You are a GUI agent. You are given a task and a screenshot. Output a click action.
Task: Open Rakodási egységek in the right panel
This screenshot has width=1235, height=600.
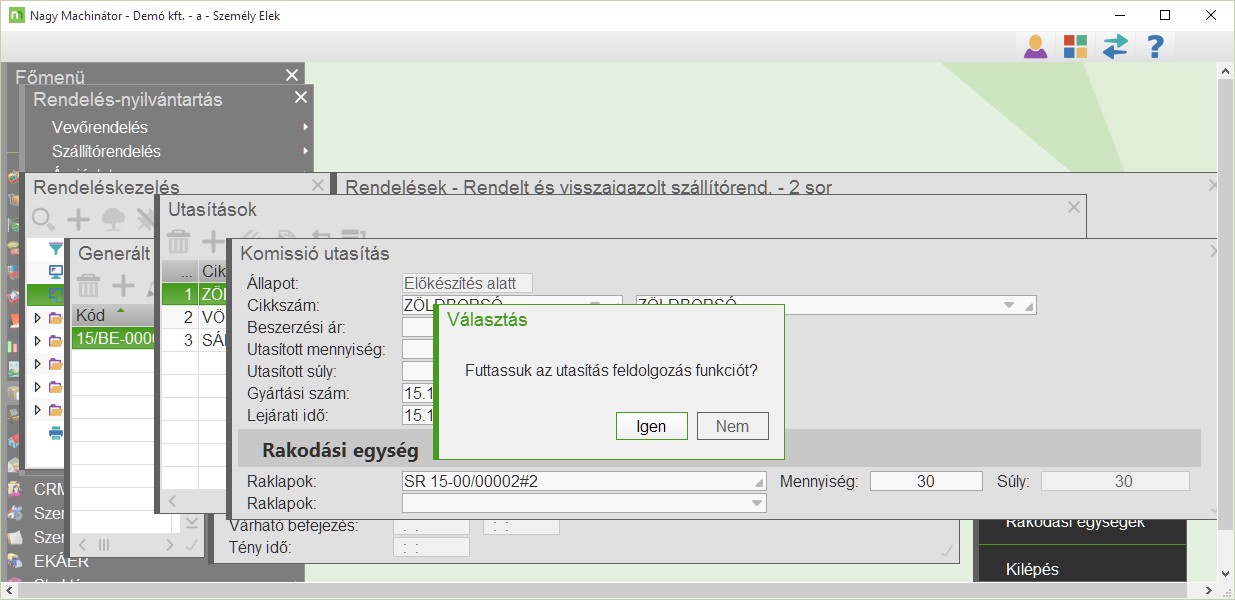pos(1075,522)
